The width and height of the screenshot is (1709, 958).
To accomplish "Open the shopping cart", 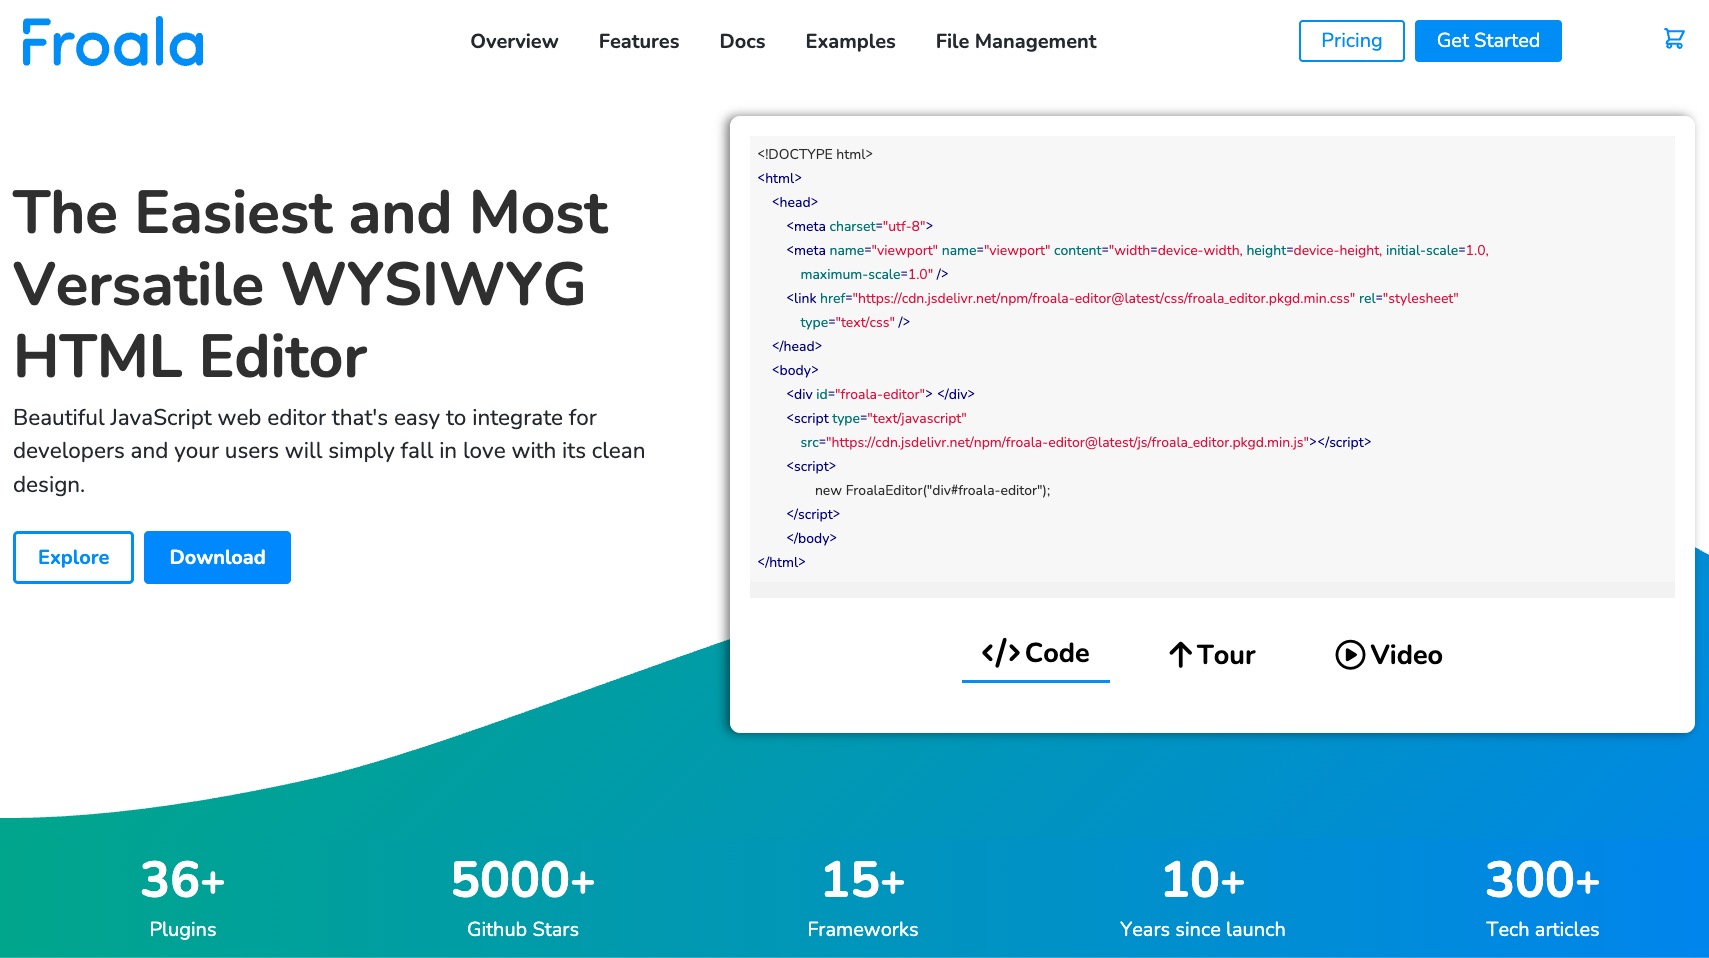I will 1673,39.
